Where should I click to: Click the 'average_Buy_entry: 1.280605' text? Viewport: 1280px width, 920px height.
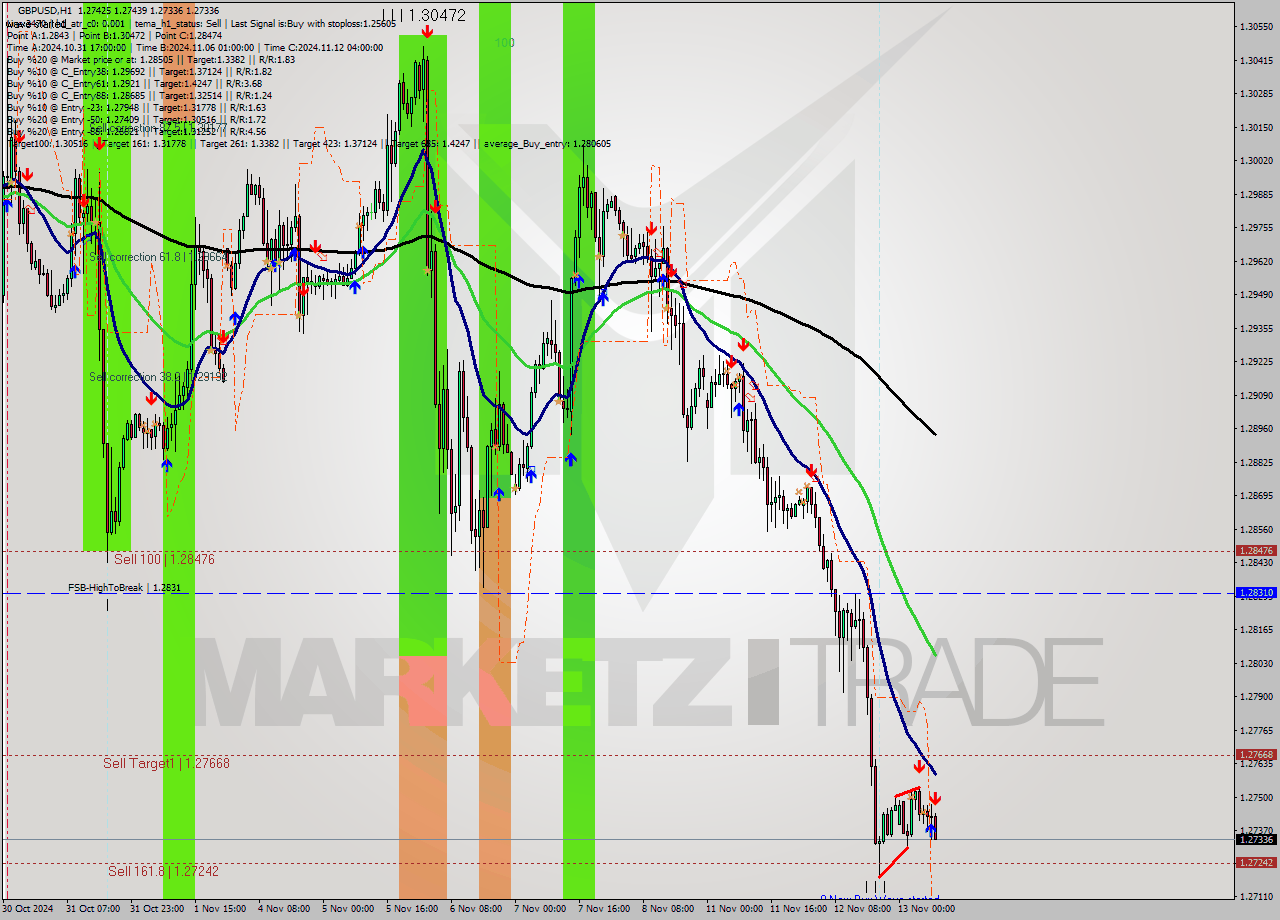point(547,144)
